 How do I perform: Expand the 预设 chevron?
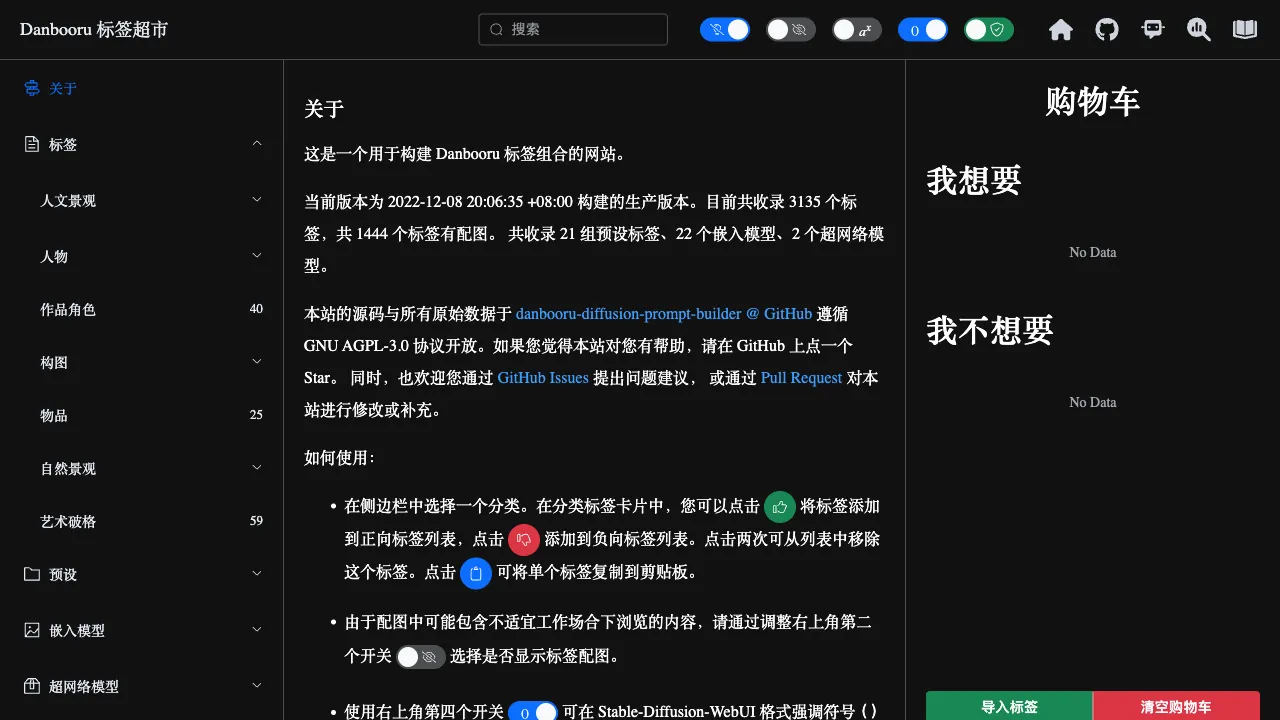[257, 574]
